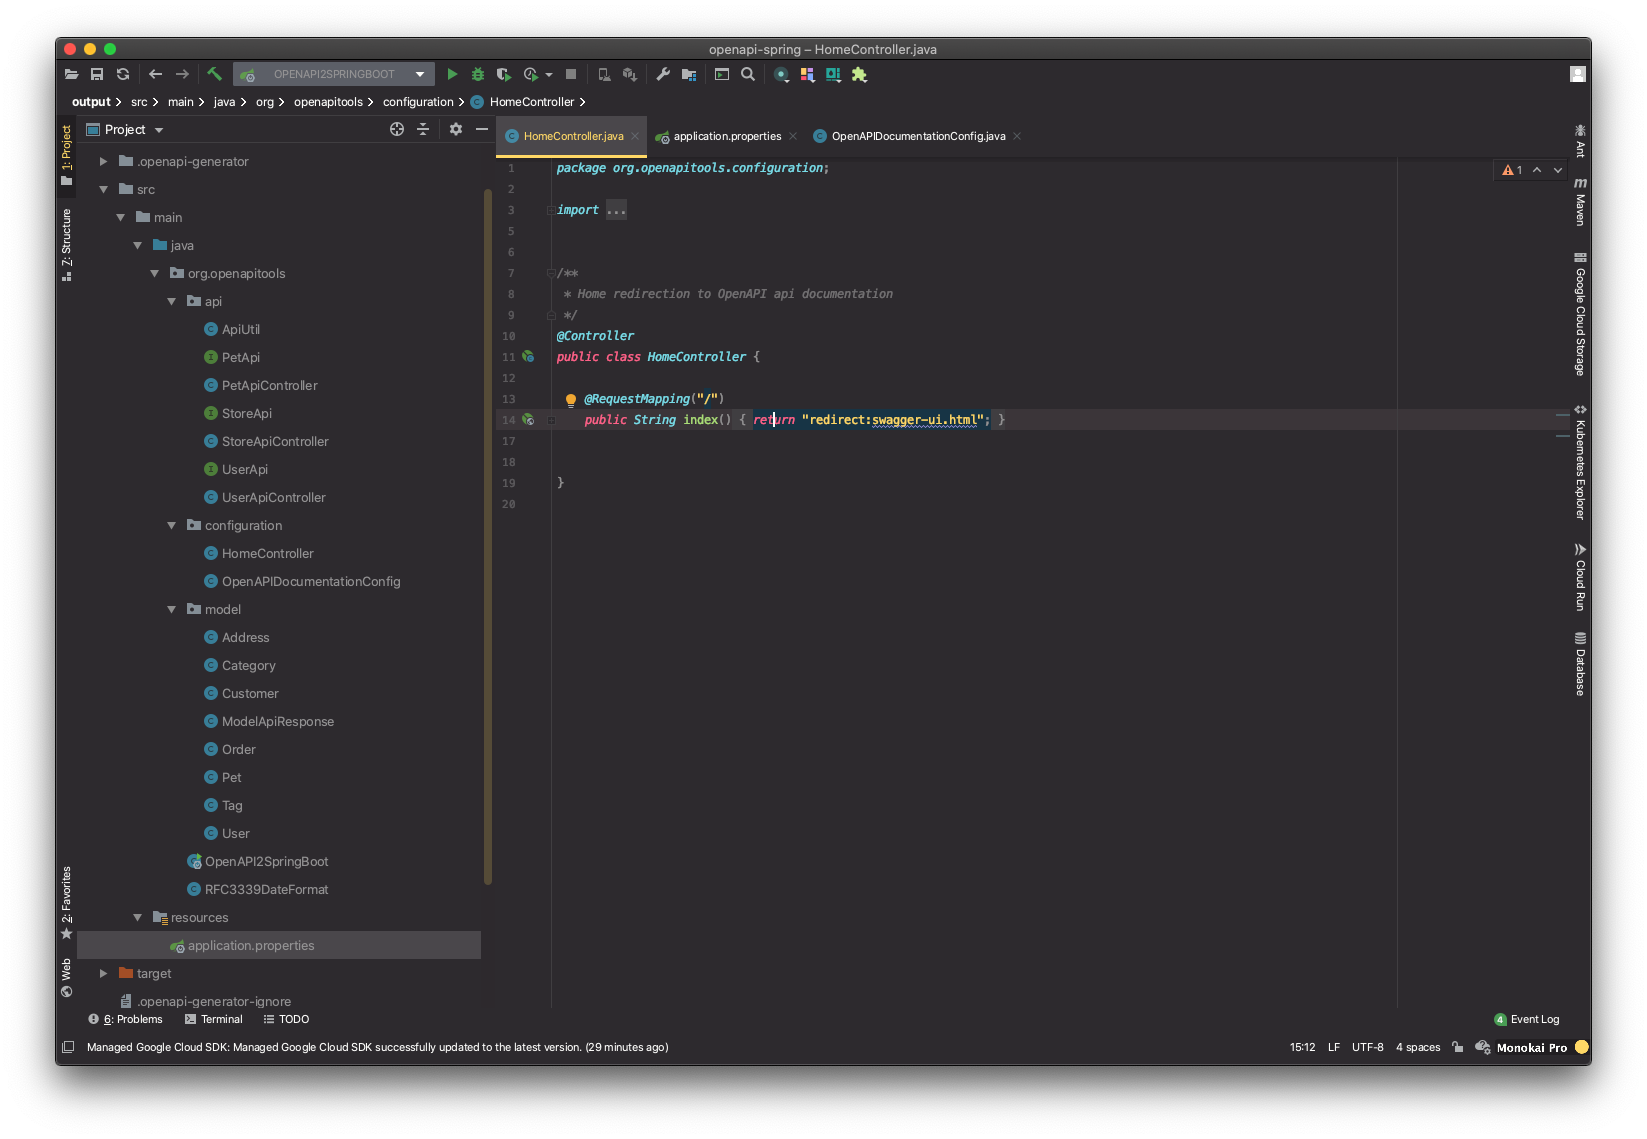Image resolution: width=1647 pixels, height=1139 pixels.
Task: Open the Database tool window
Action: [x=1580, y=665]
